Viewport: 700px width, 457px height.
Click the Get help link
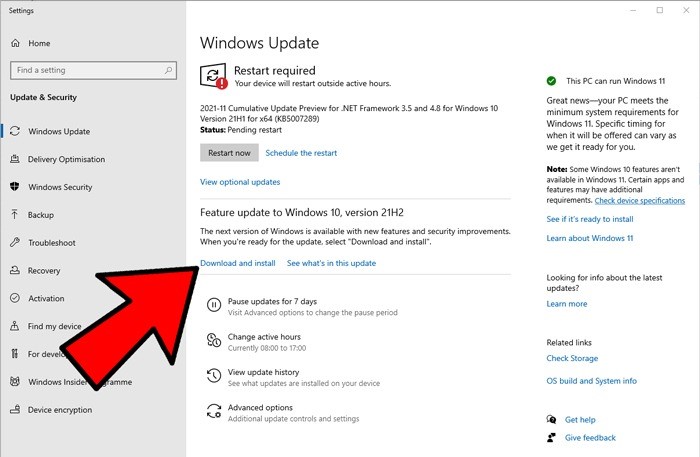[x=580, y=420]
